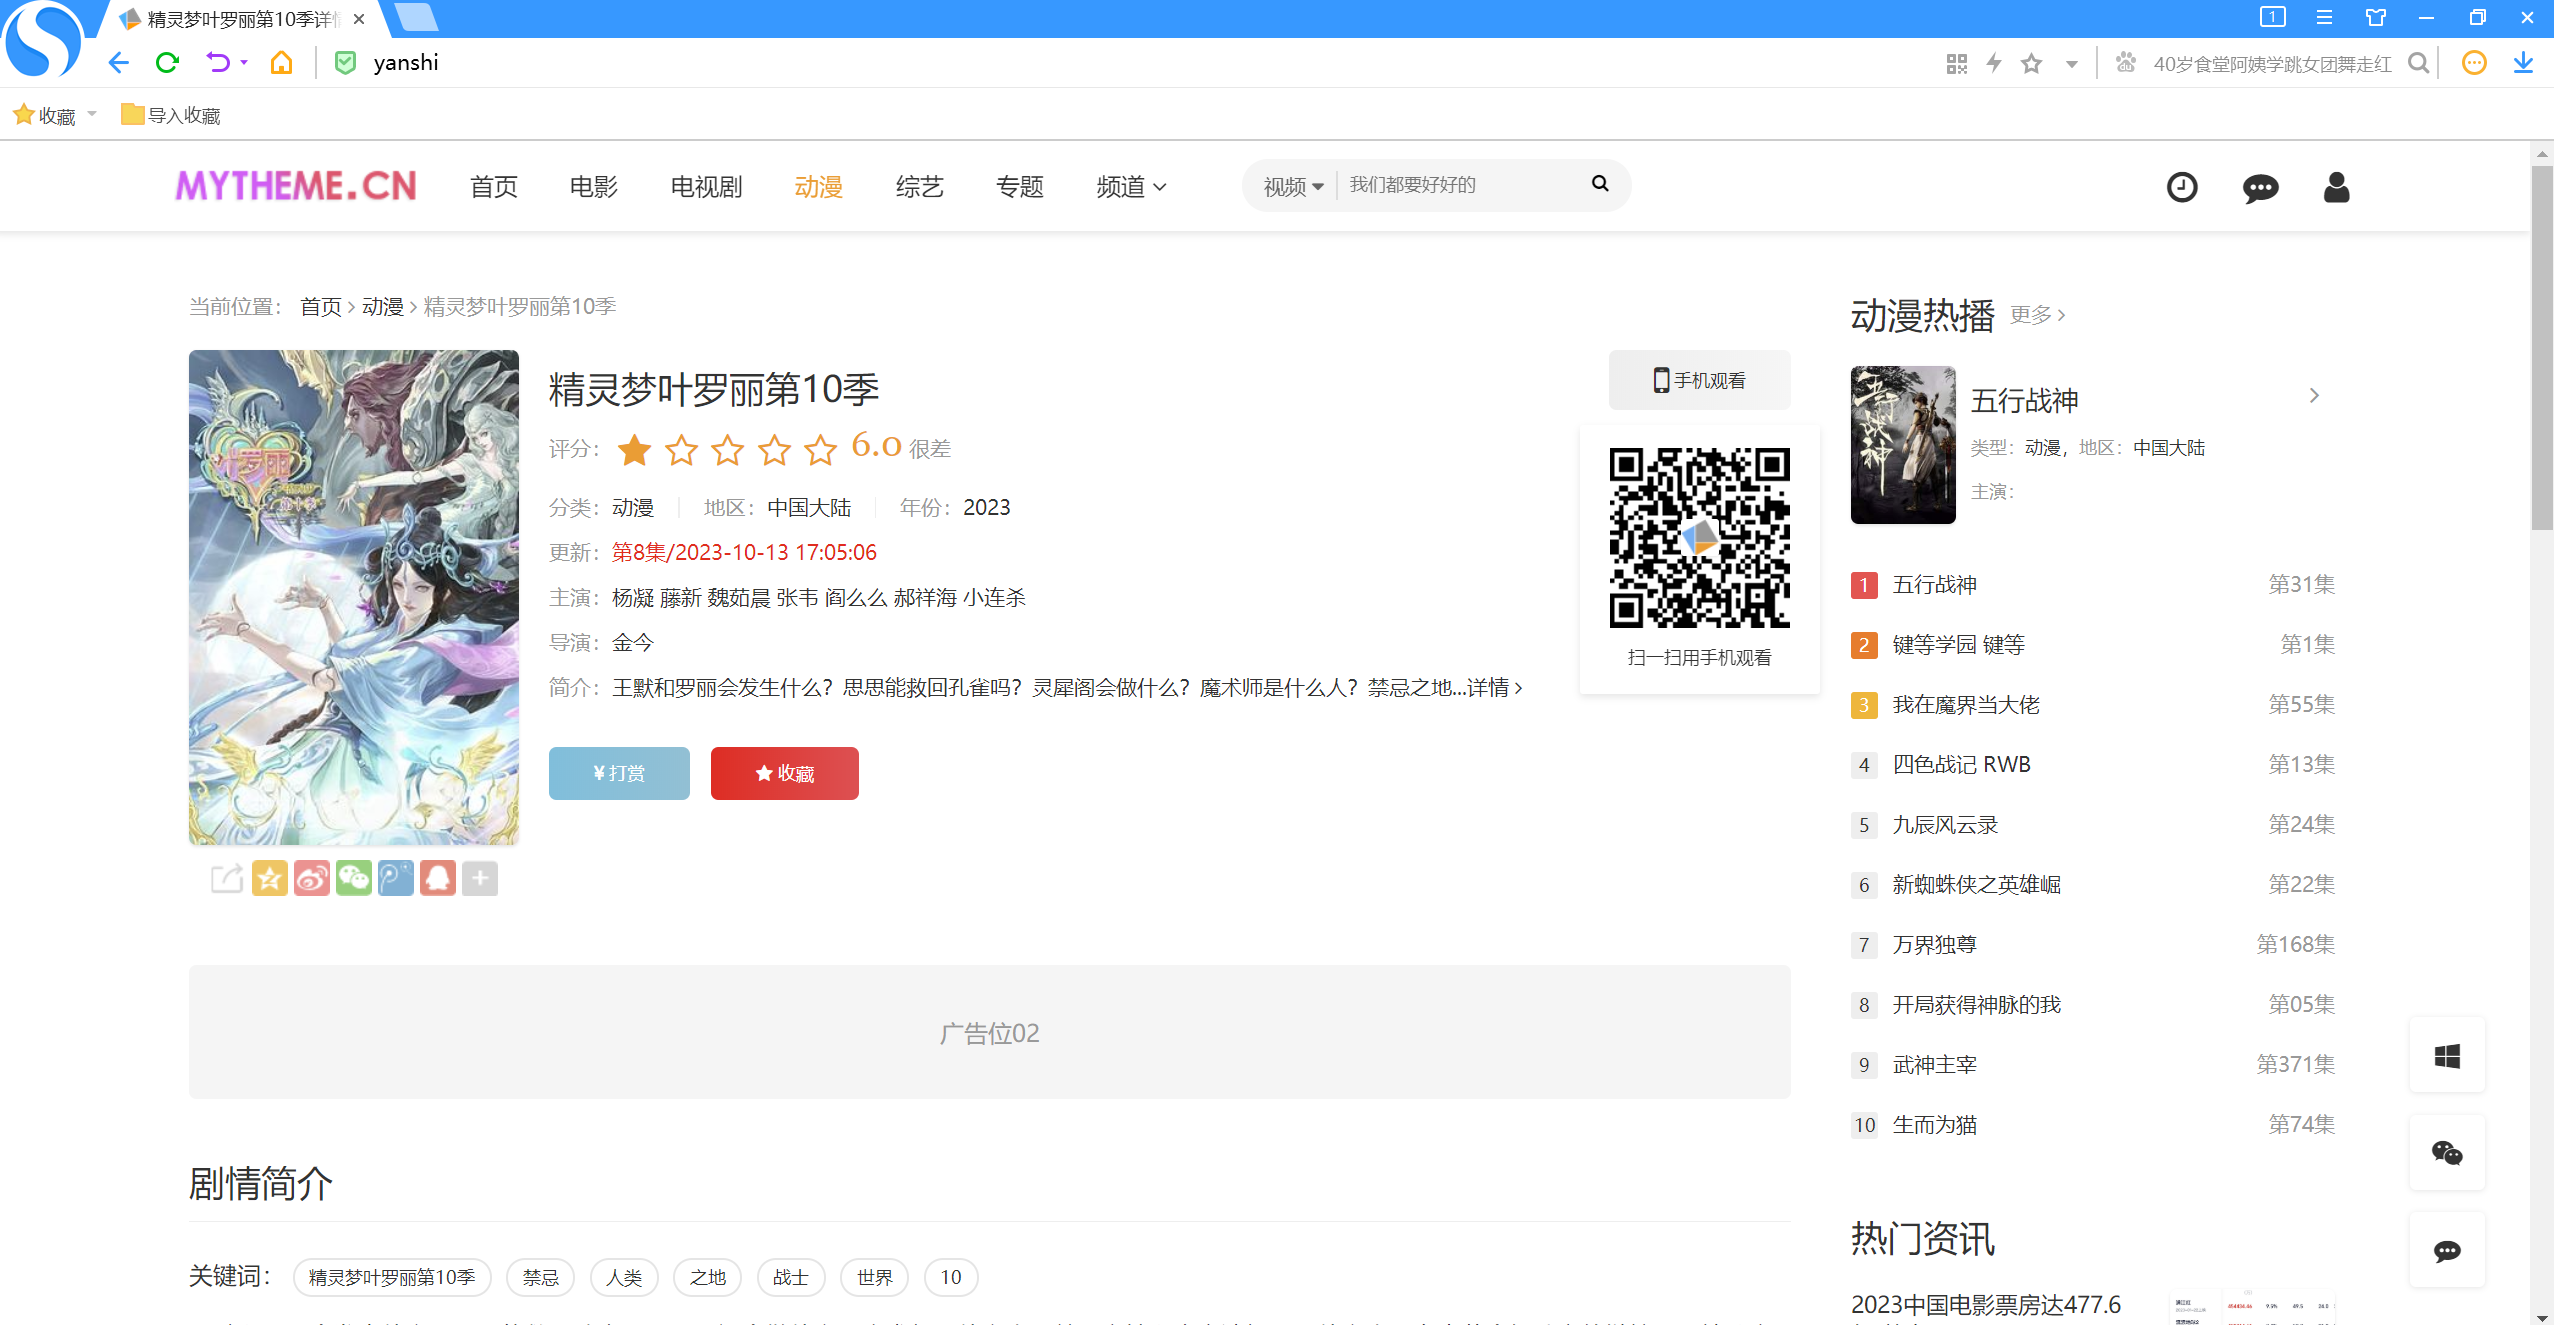Click the 精灵梦叶罗丽 poster thumbnail
The height and width of the screenshot is (1325, 2554).
click(354, 597)
